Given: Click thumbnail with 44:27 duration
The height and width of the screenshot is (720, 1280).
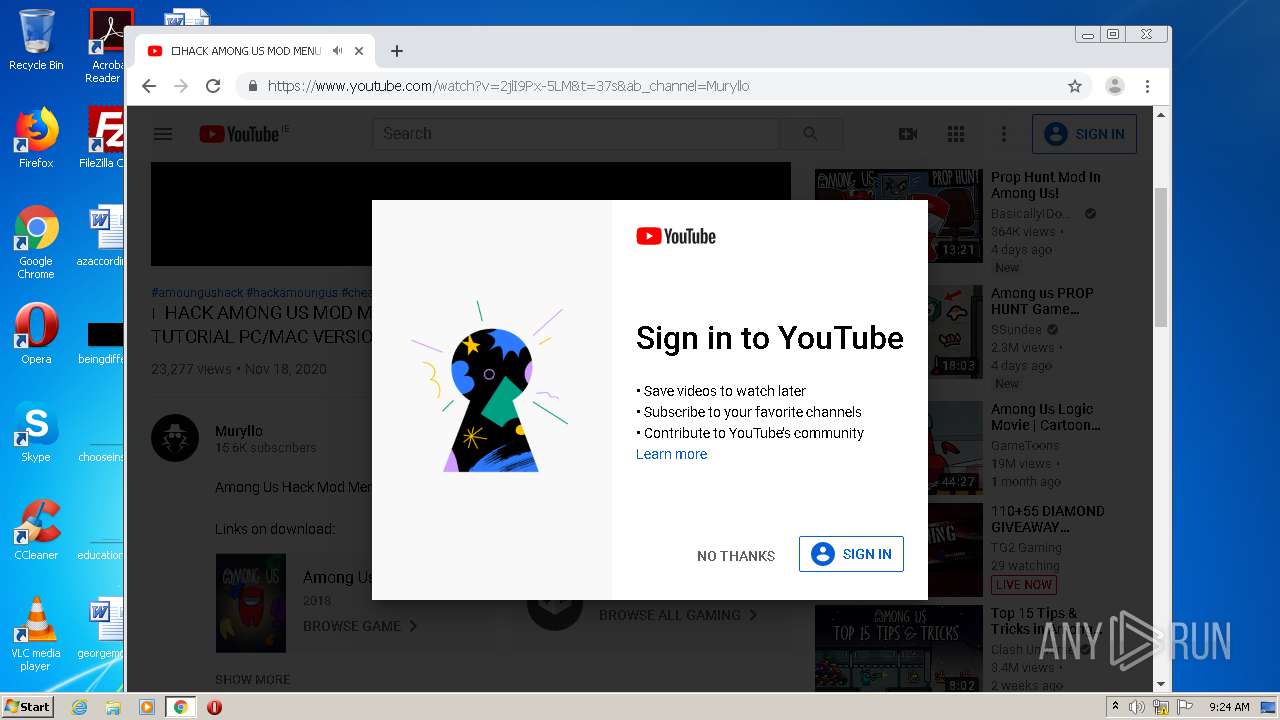Looking at the screenshot, I should point(899,447).
